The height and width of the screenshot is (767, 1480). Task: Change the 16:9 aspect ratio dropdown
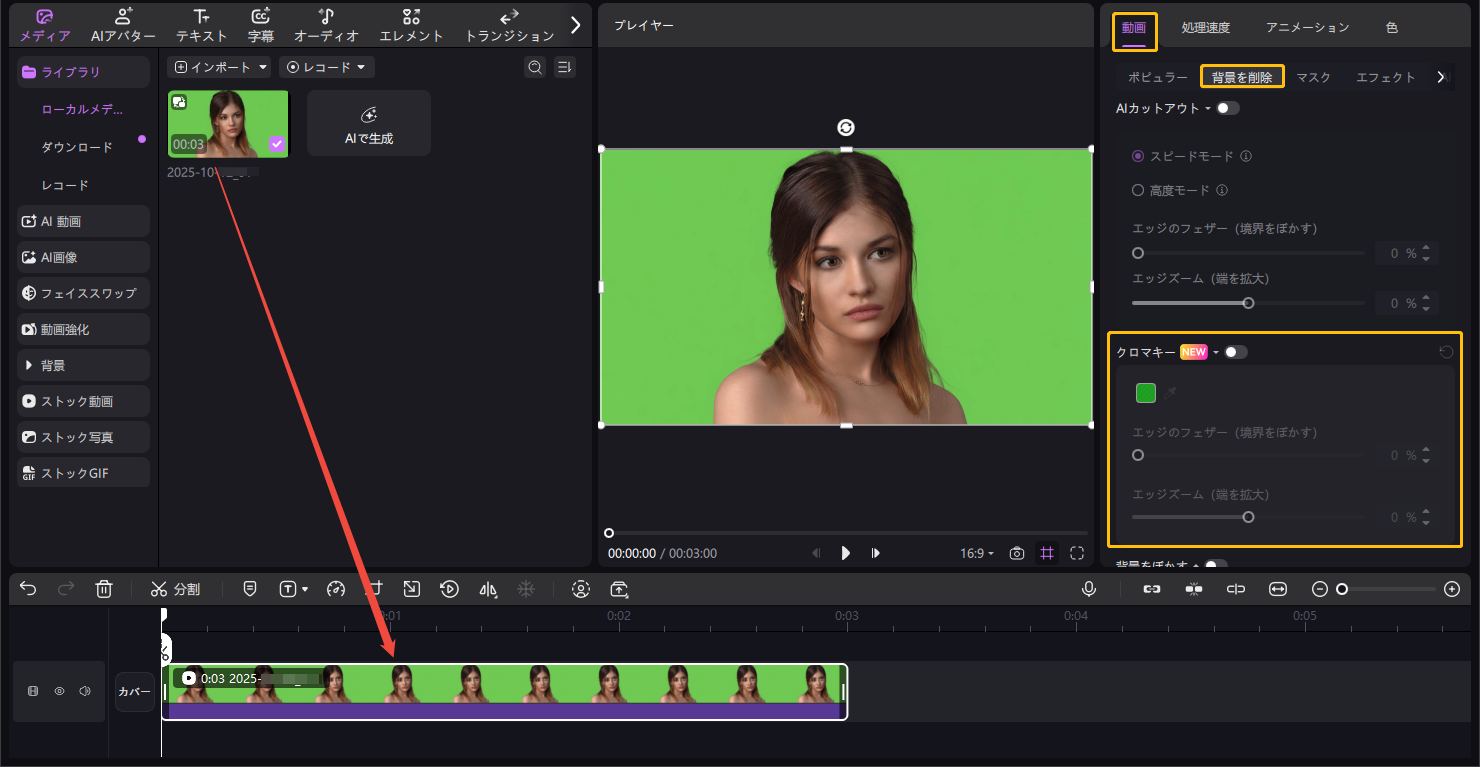tap(977, 553)
